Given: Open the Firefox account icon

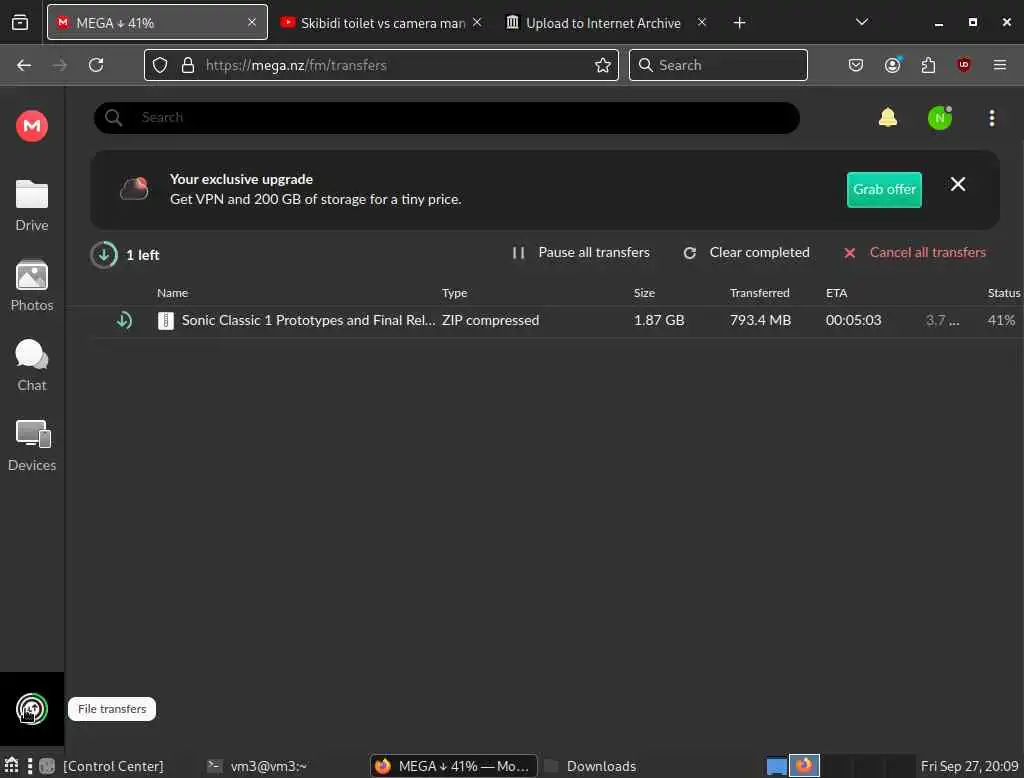Looking at the screenshot, I should pyautogui.click(x=892, y=65).
